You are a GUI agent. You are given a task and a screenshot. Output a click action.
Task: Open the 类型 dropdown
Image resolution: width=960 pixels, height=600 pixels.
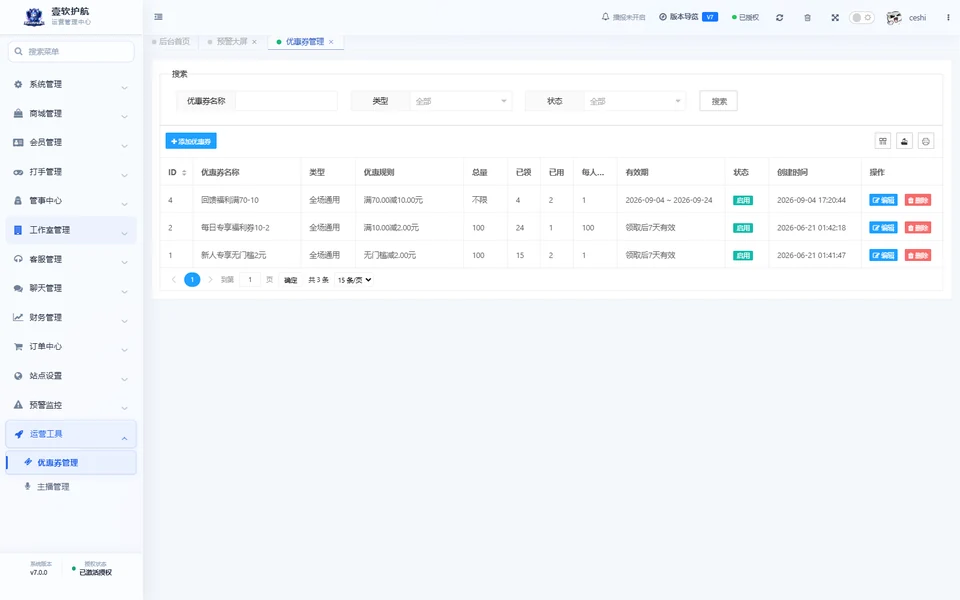tap(460, 101)
